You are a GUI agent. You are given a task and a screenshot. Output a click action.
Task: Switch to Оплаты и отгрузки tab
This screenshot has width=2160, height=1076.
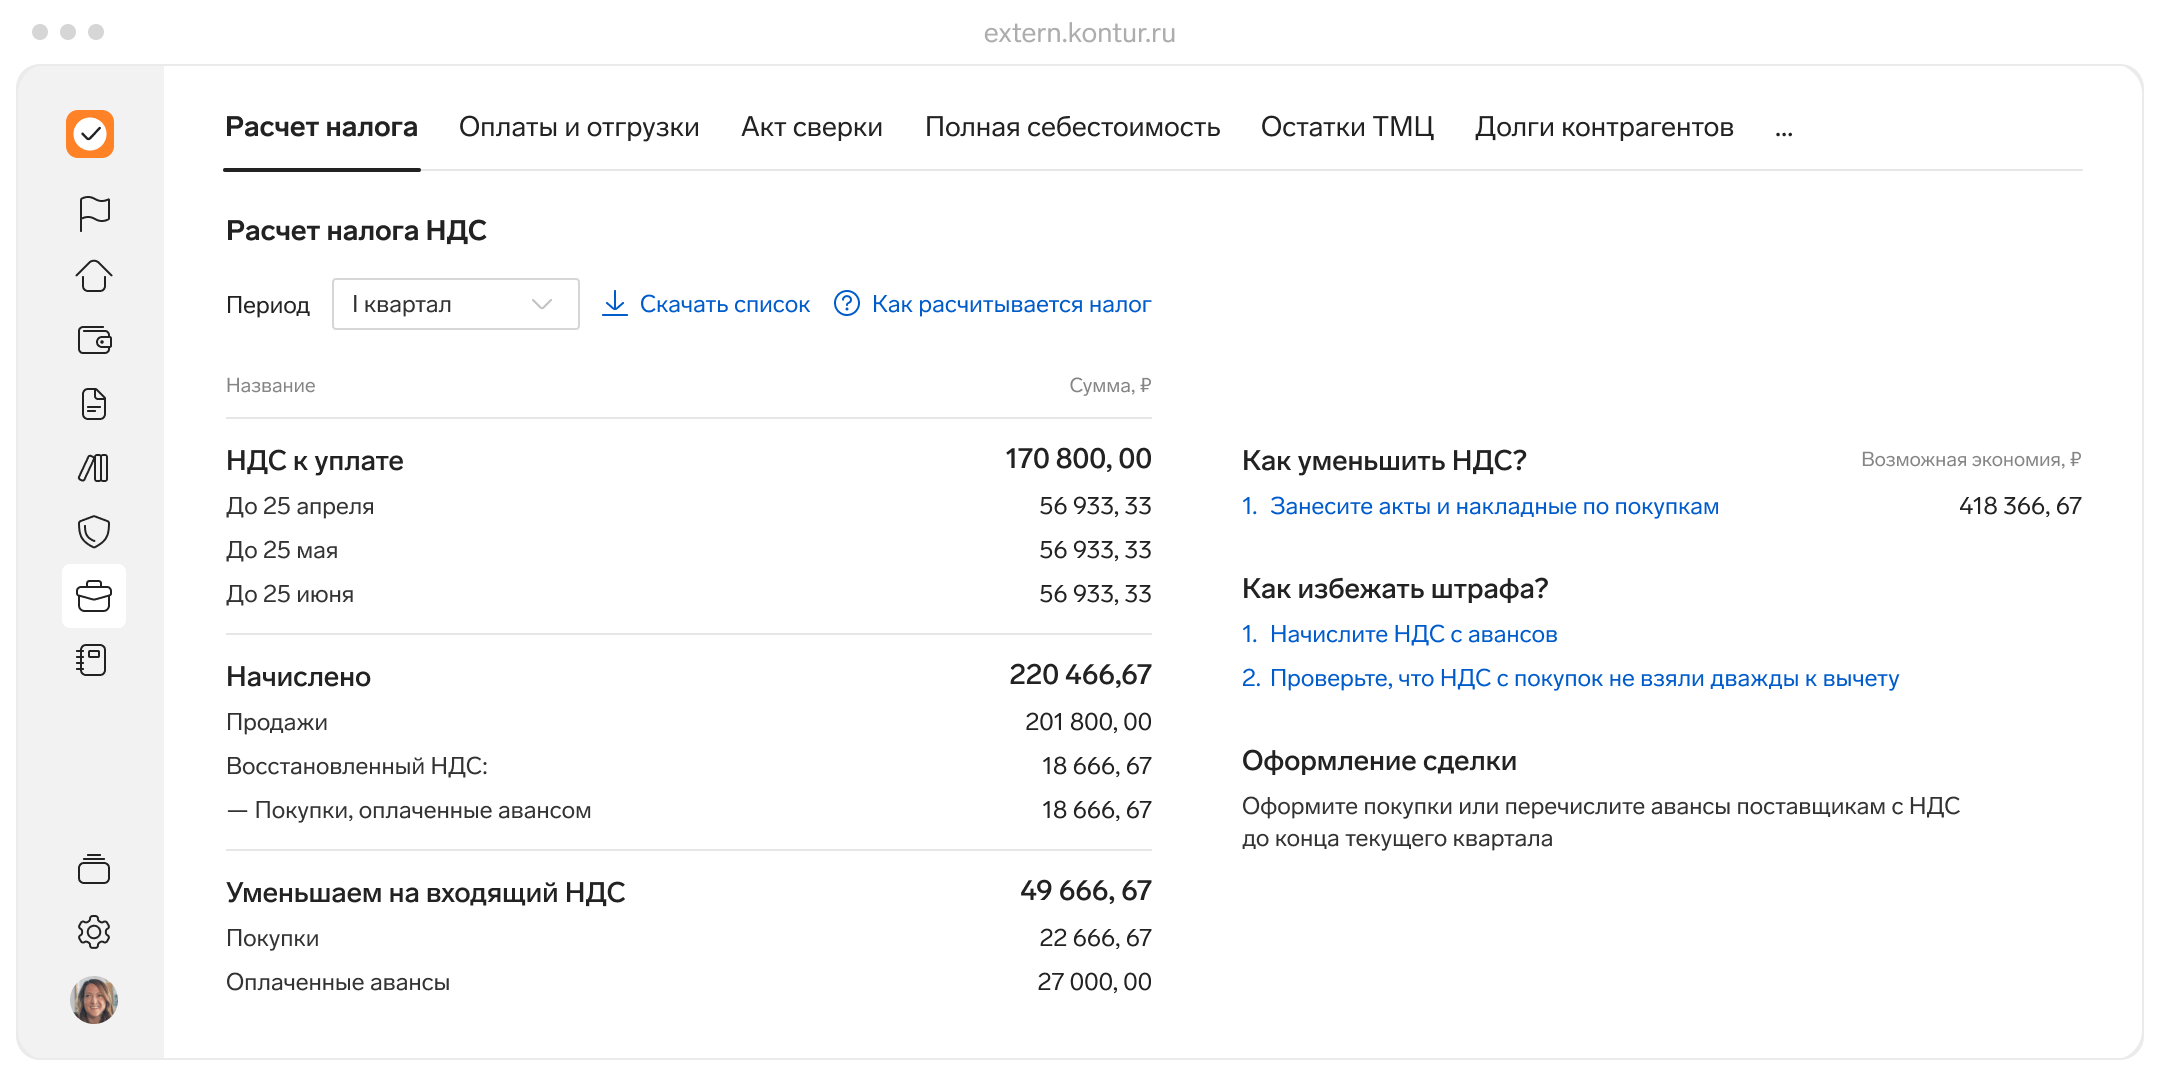coord(579,128)
